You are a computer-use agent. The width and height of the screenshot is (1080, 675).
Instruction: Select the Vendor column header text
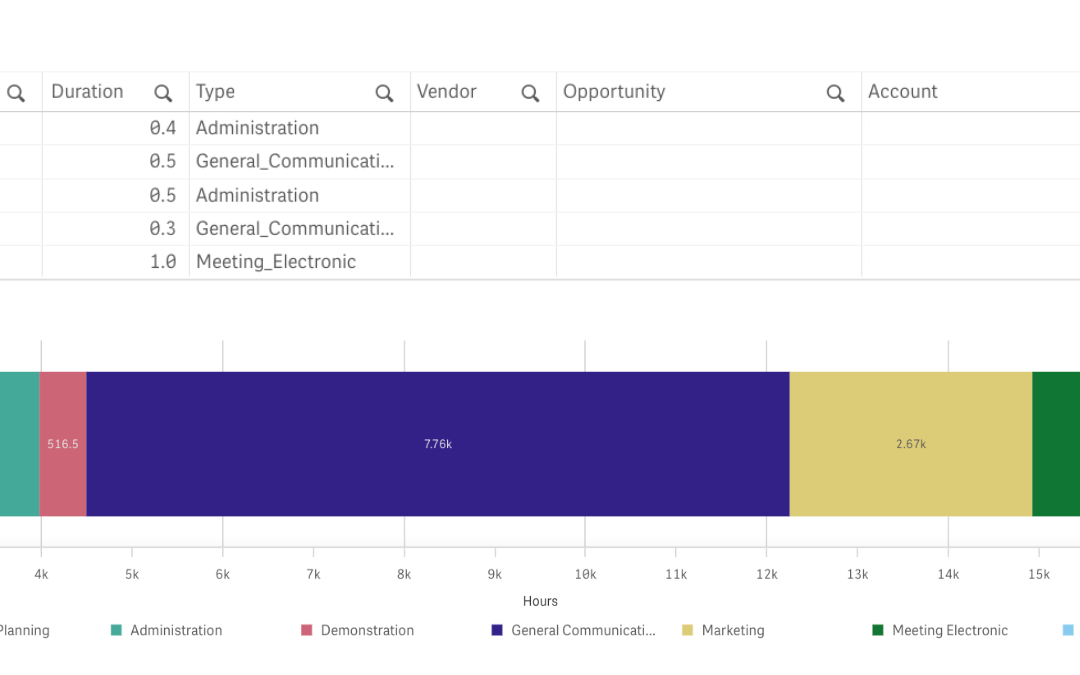pos(446,92)
